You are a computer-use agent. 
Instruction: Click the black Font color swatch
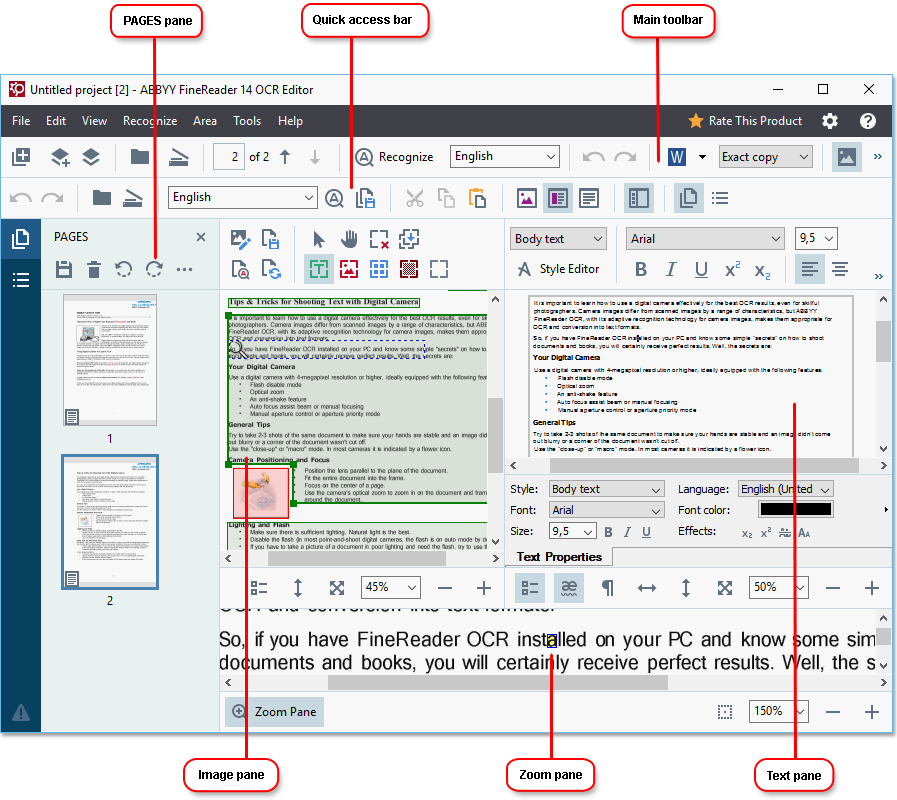796,509
